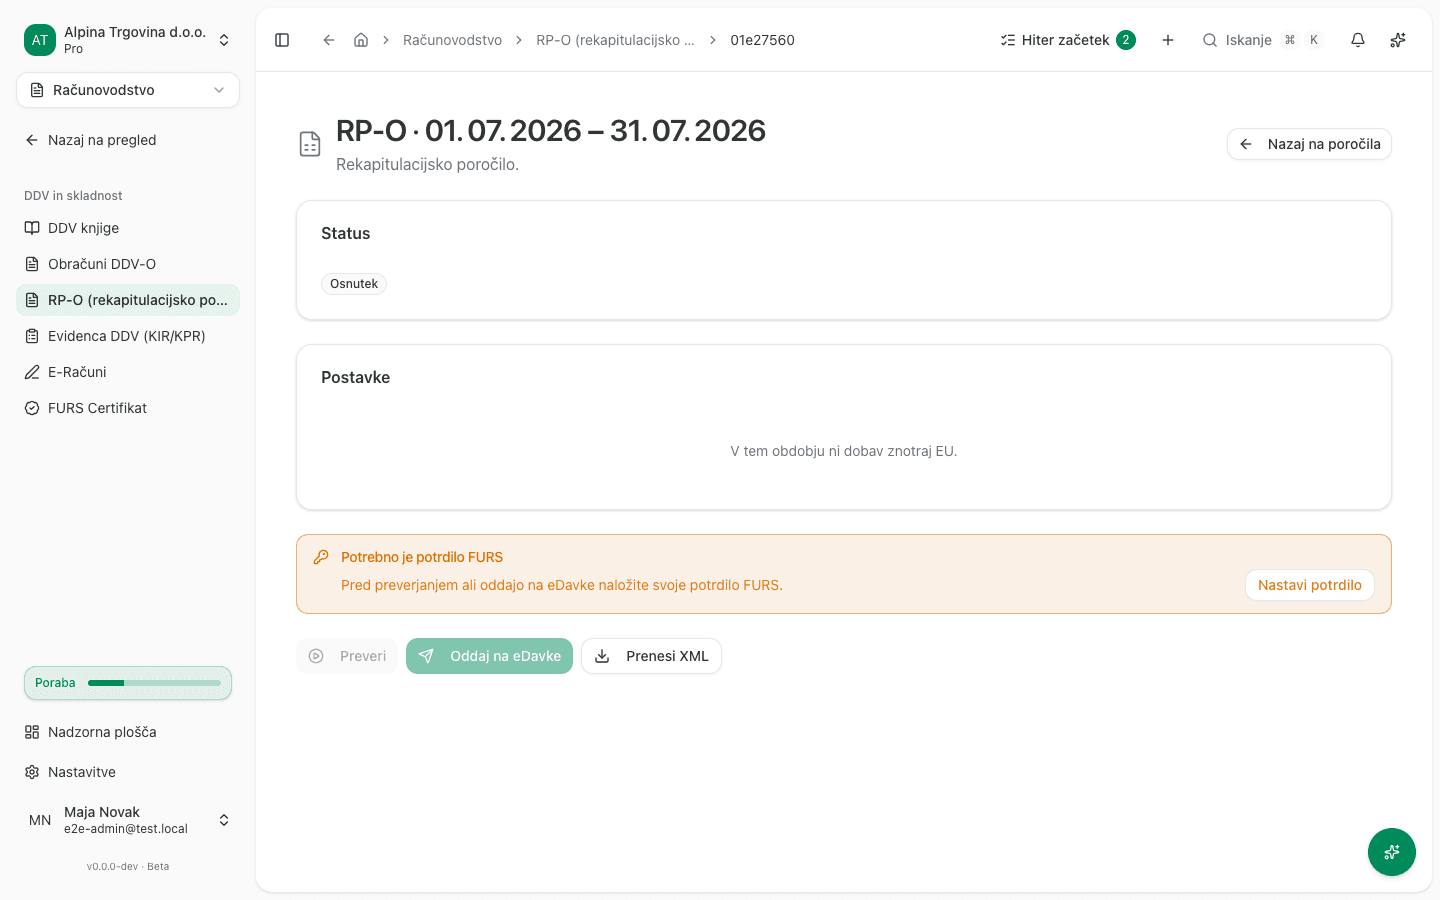
Task: Click the text 'V tem obdobju ni dobav znotraj EU.'
Action: coord(844,451)
